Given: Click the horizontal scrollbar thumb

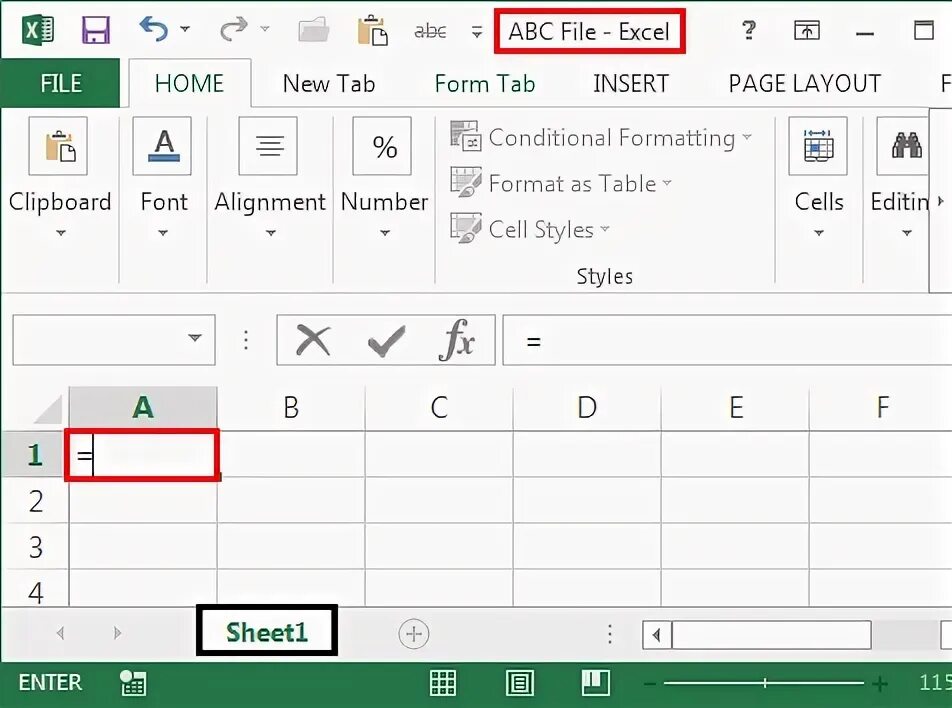Looking at the screenshot, I should [x=771, y=635].
